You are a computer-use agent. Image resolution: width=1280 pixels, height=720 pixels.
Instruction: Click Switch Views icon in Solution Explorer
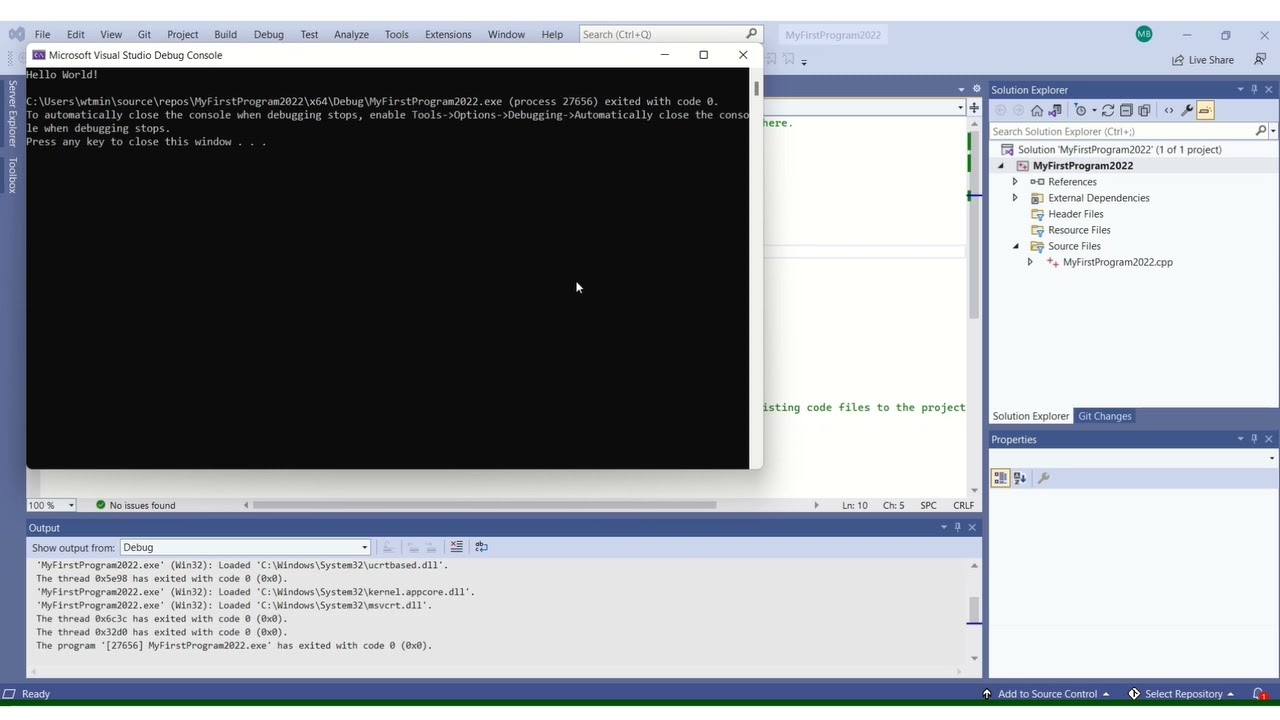click(1055, 110)
